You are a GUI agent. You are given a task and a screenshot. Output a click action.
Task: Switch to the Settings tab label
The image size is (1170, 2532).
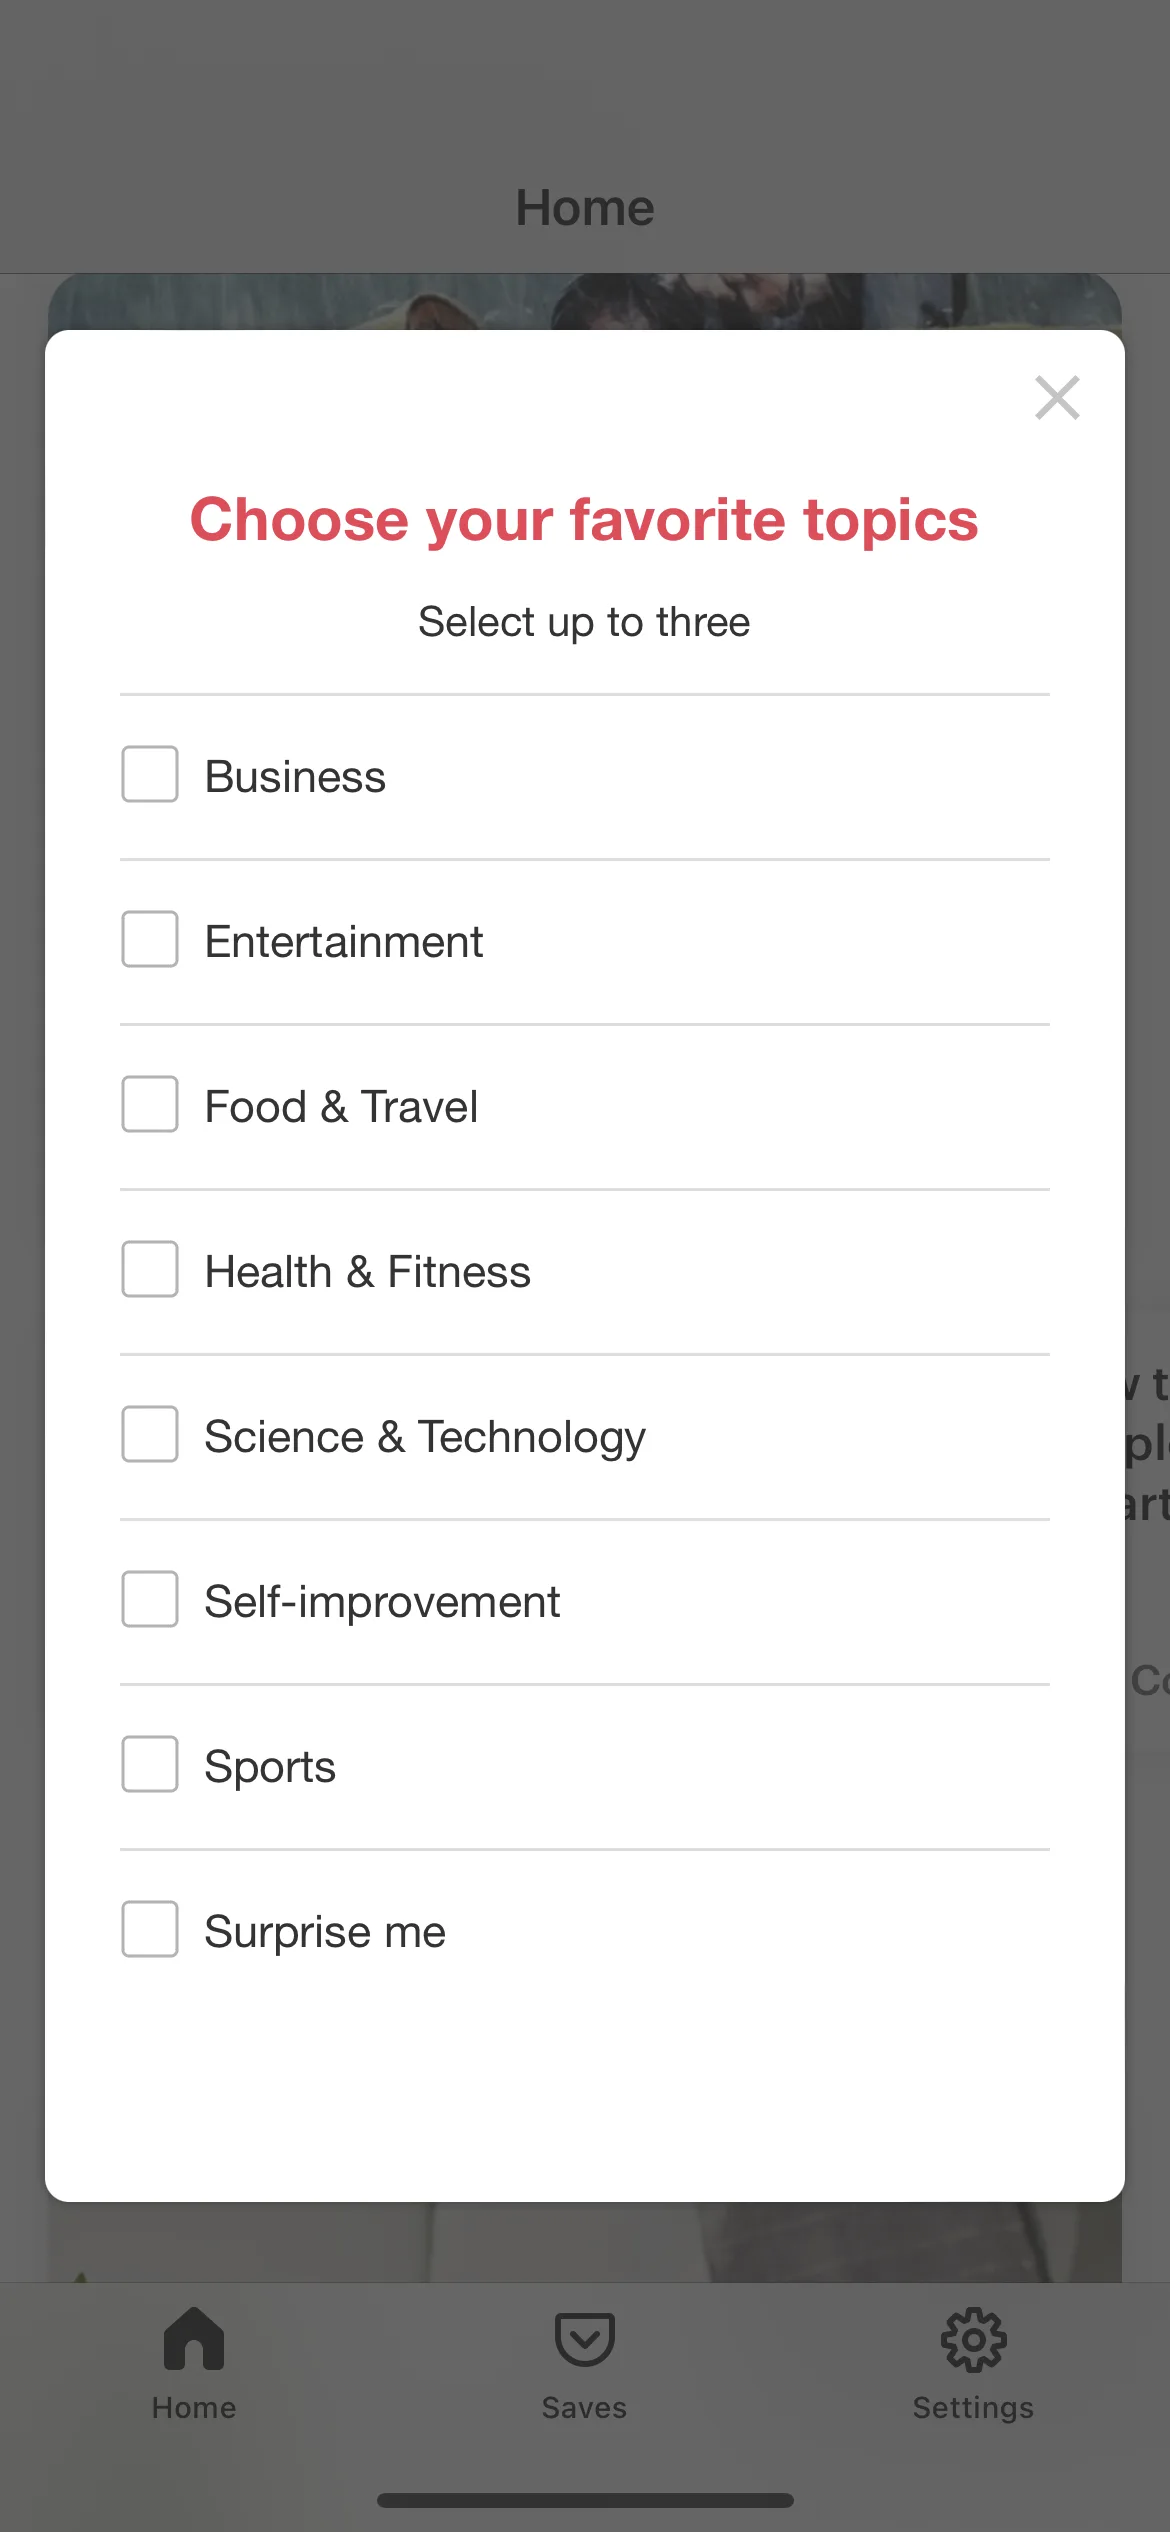pos(973,2408)
